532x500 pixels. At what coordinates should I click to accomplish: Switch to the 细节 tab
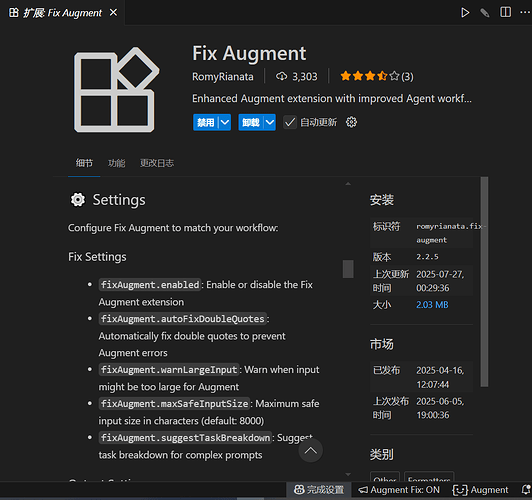point(84,163)
